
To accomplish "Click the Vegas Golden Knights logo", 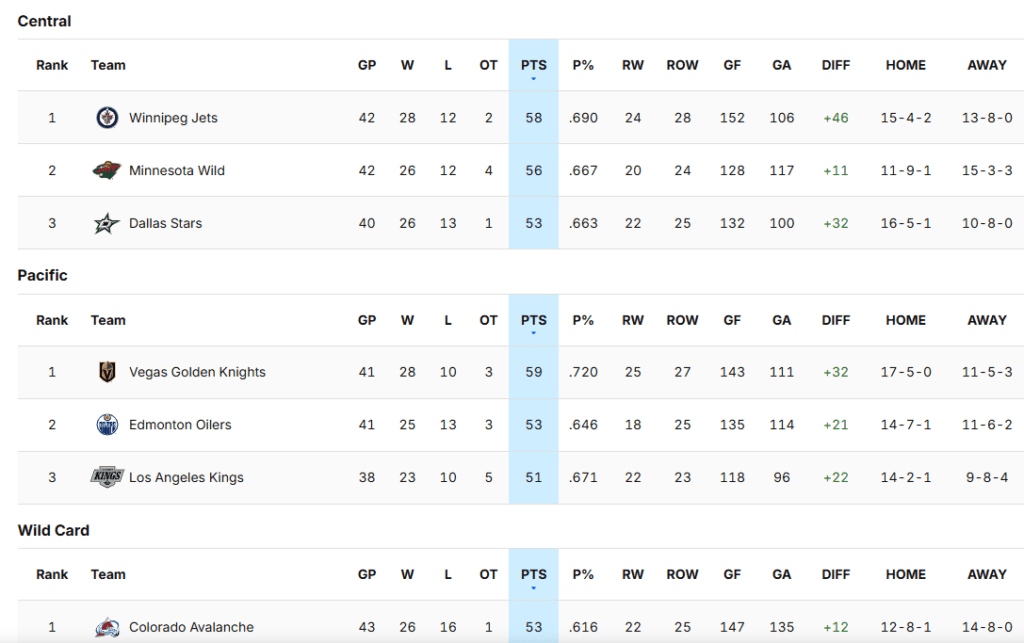I will point(107,373).
